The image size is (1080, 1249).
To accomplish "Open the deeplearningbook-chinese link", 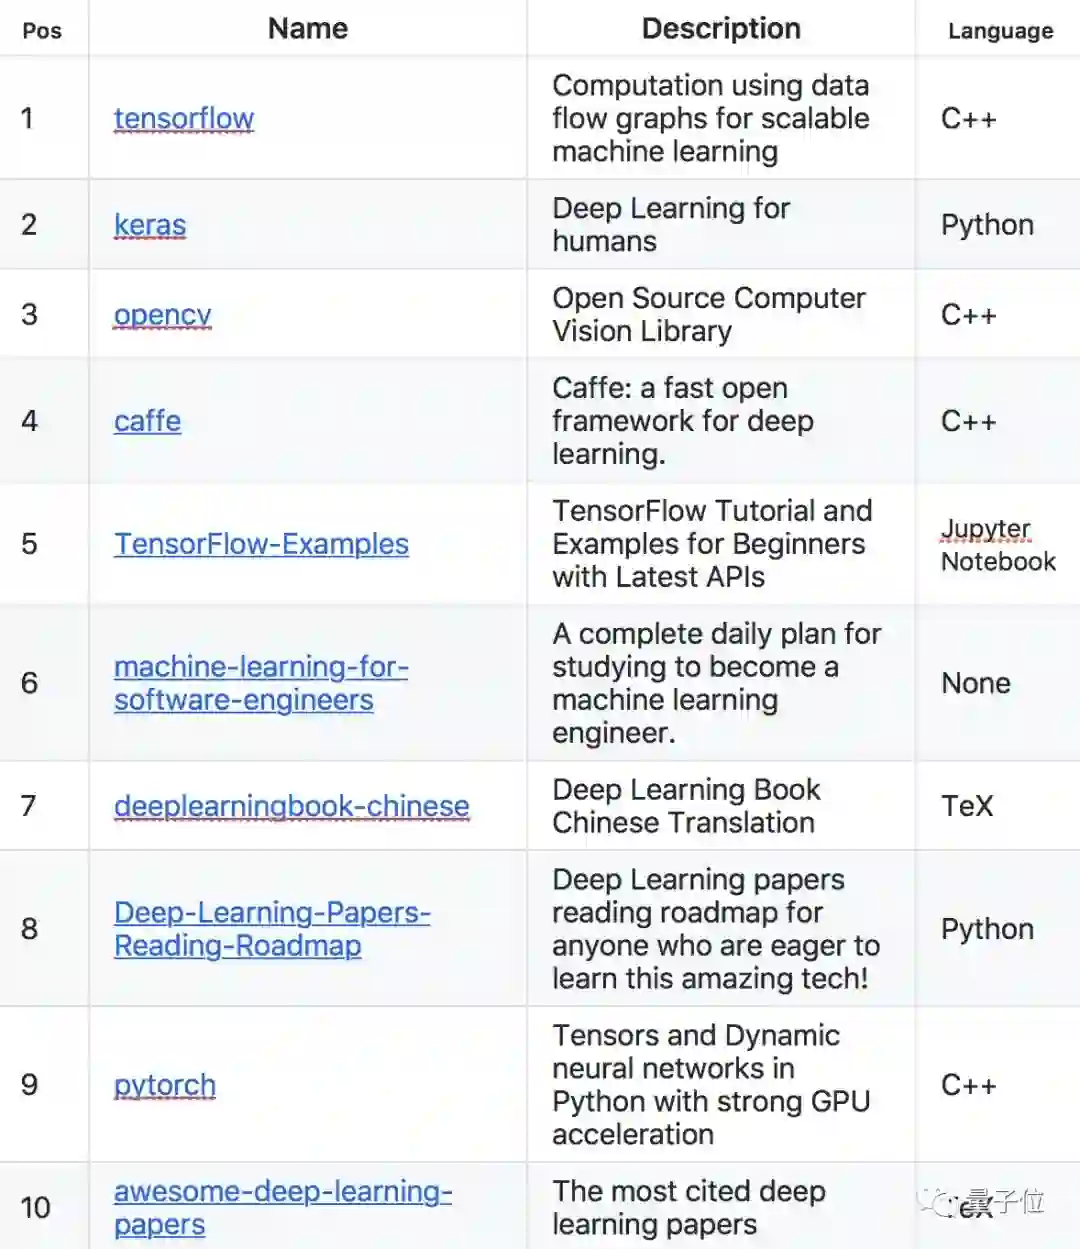I will click(x=291, y=806).
